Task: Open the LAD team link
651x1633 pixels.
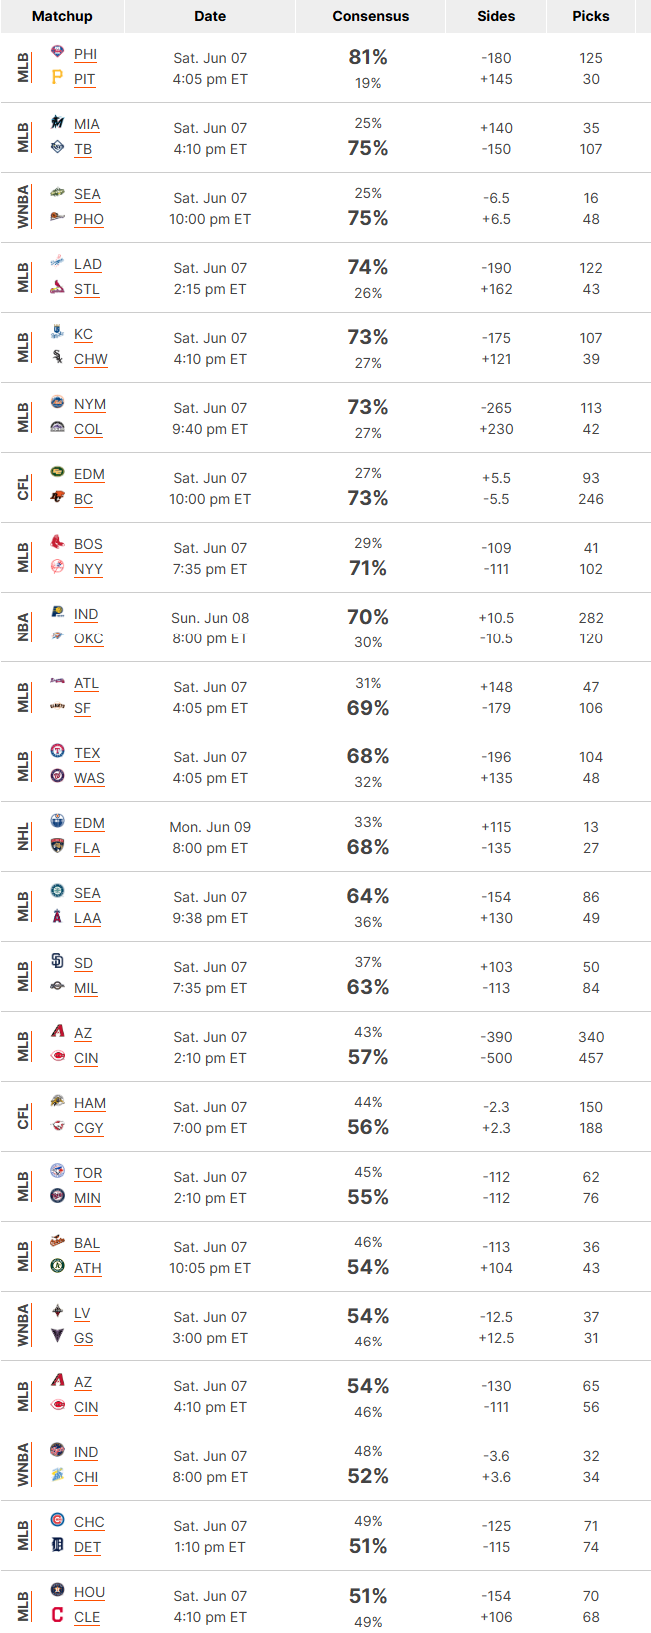Action: [88, 264]
